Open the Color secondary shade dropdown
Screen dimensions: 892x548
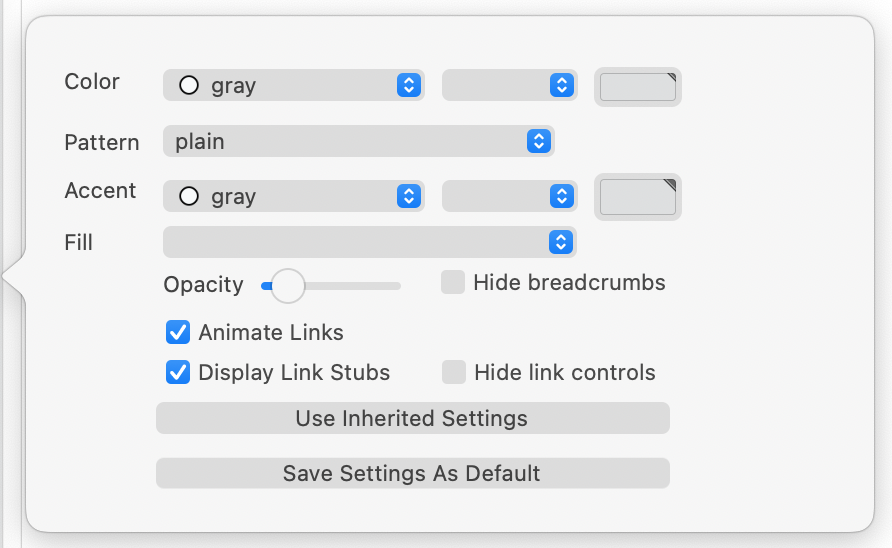[509, 86]
